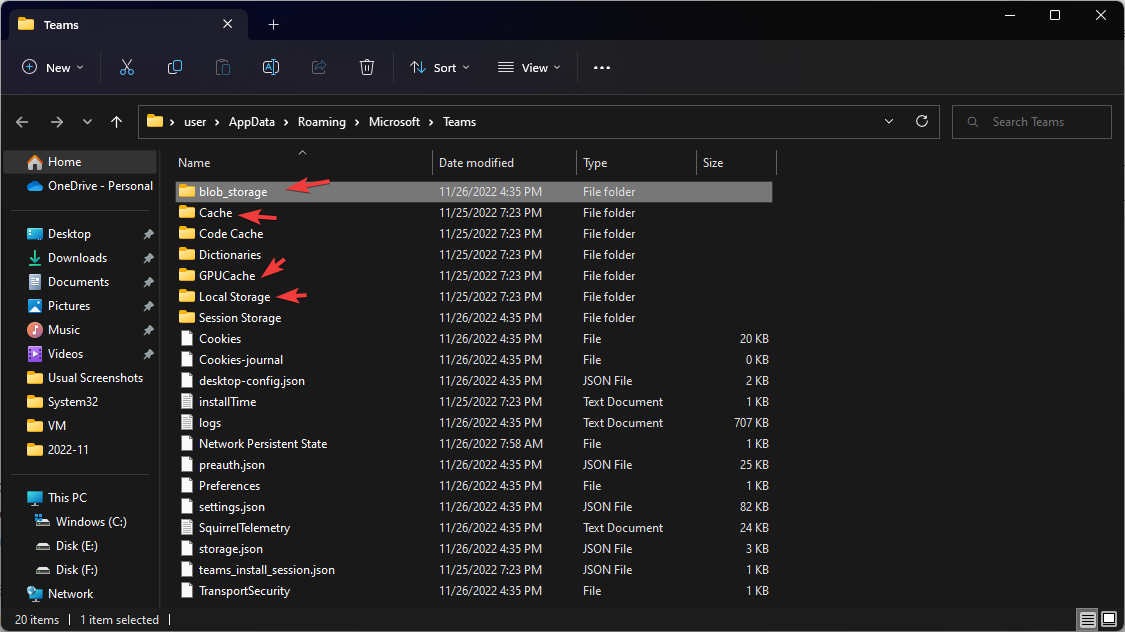The width and height of the screenshot is (1125, 632).
Task: Expand chevron after AppData in path
Action: (x=286, y=122)
